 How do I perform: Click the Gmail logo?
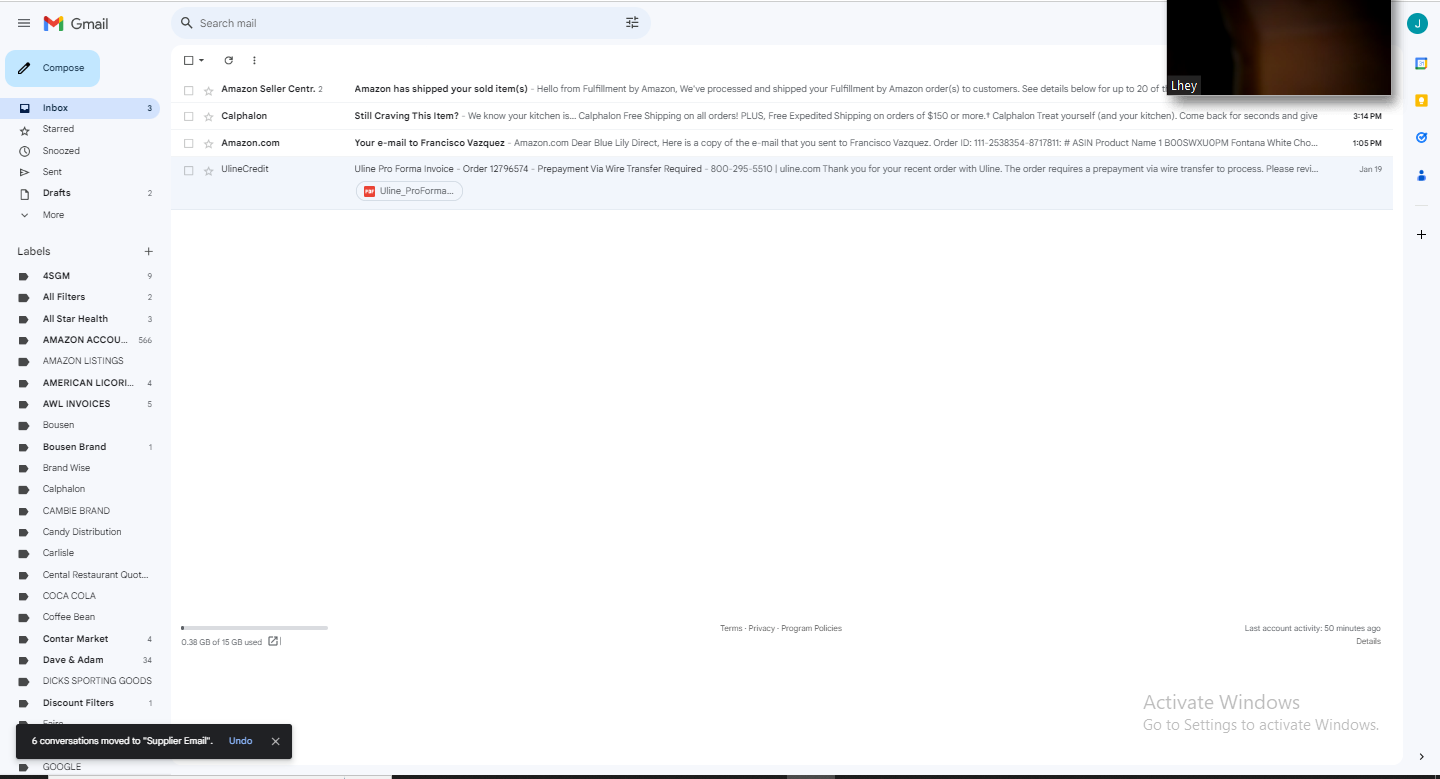pyautogui.click(x=76, y=23)
